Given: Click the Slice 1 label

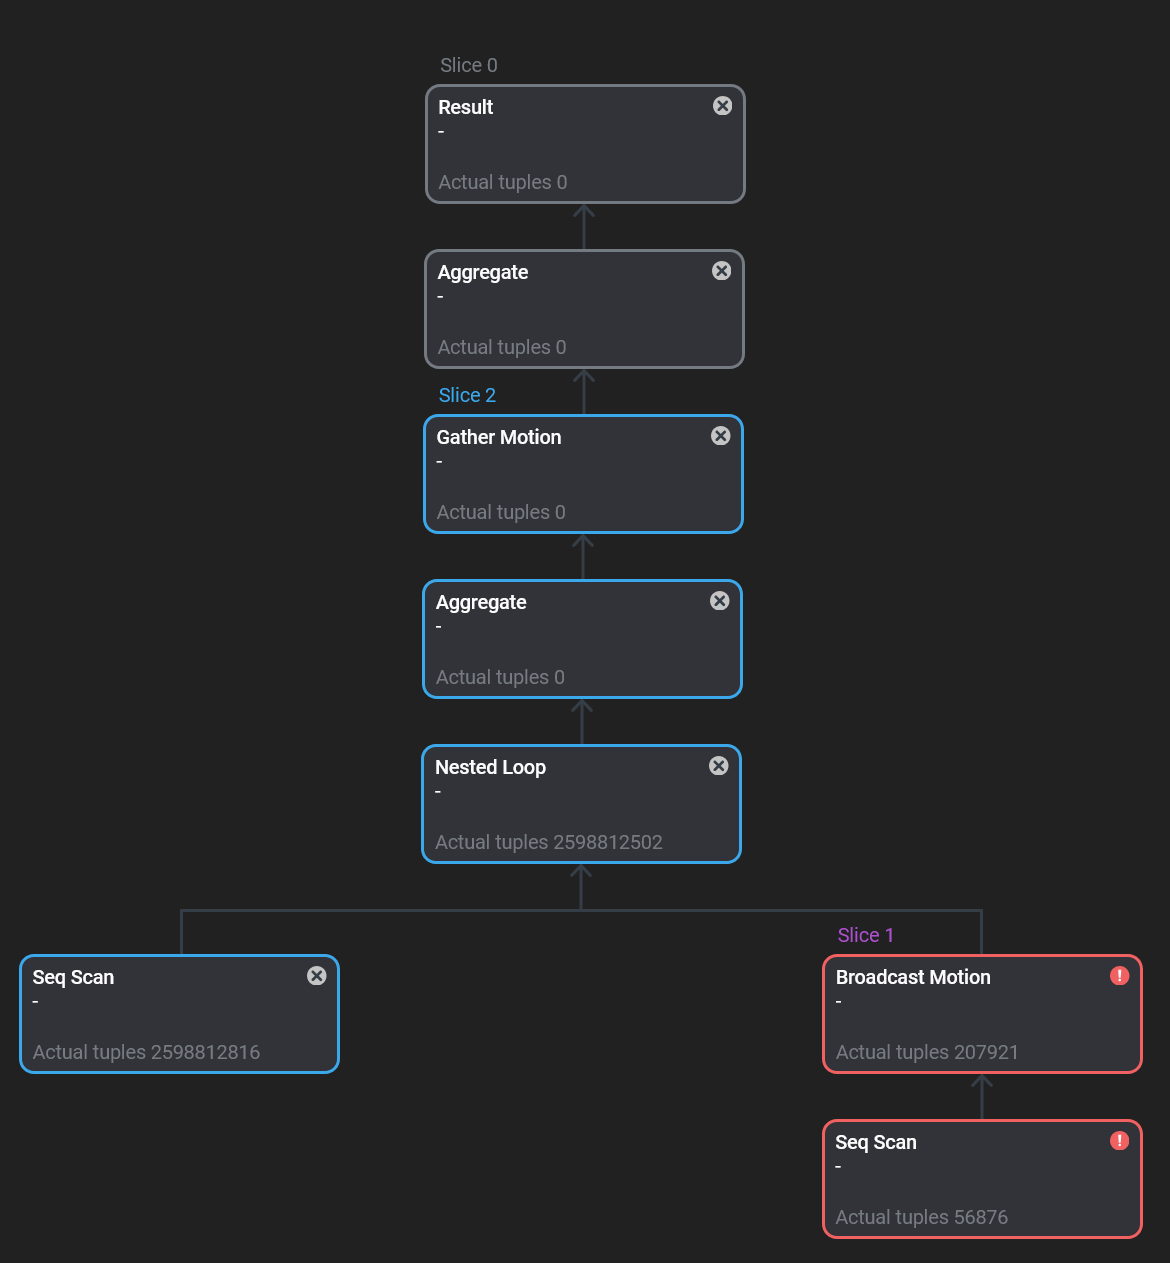Looking at the screenshot, I should (x=865, y=934).
